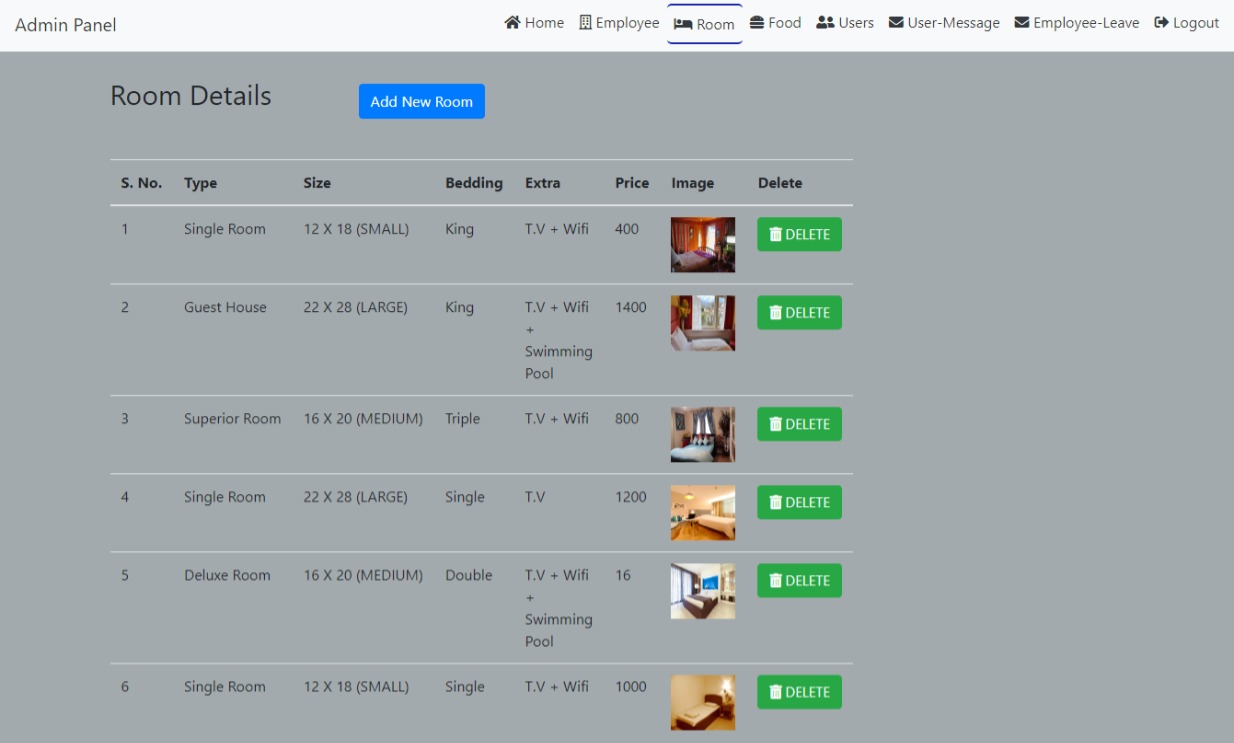
Task: Go to the Food page
Action: [x=776, y=22]
